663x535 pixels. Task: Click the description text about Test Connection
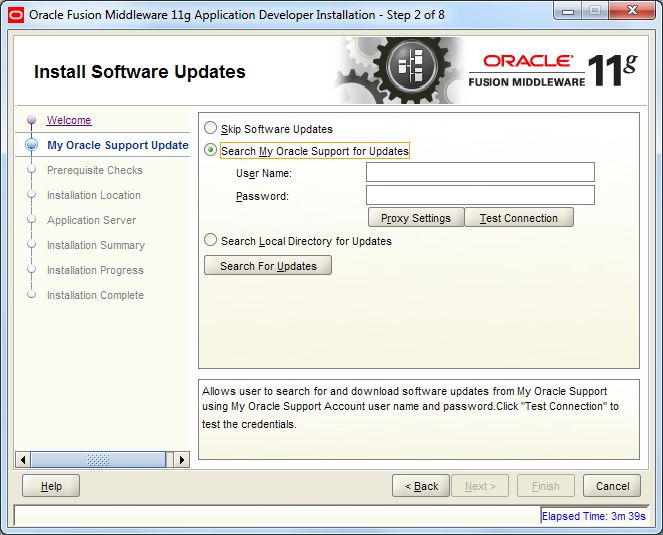410,407
